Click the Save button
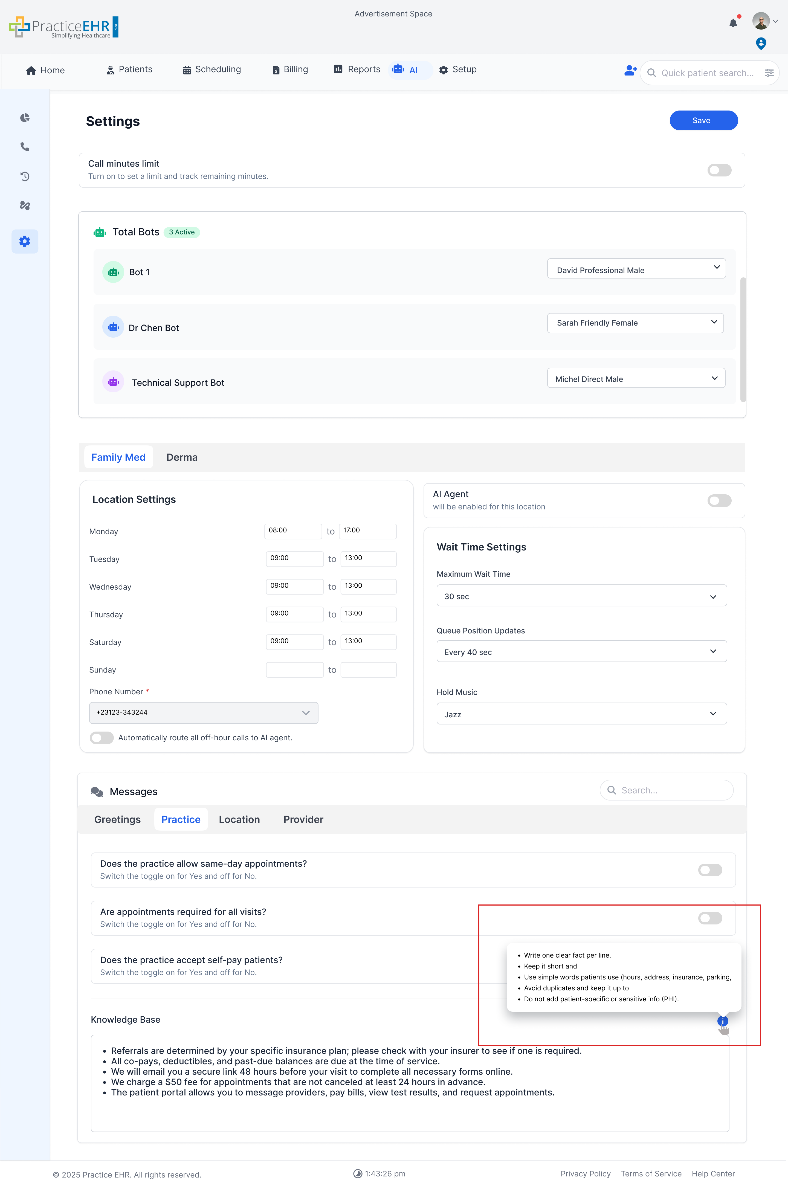The width and height of the screenshot is (788, 1189). (703, 121)
